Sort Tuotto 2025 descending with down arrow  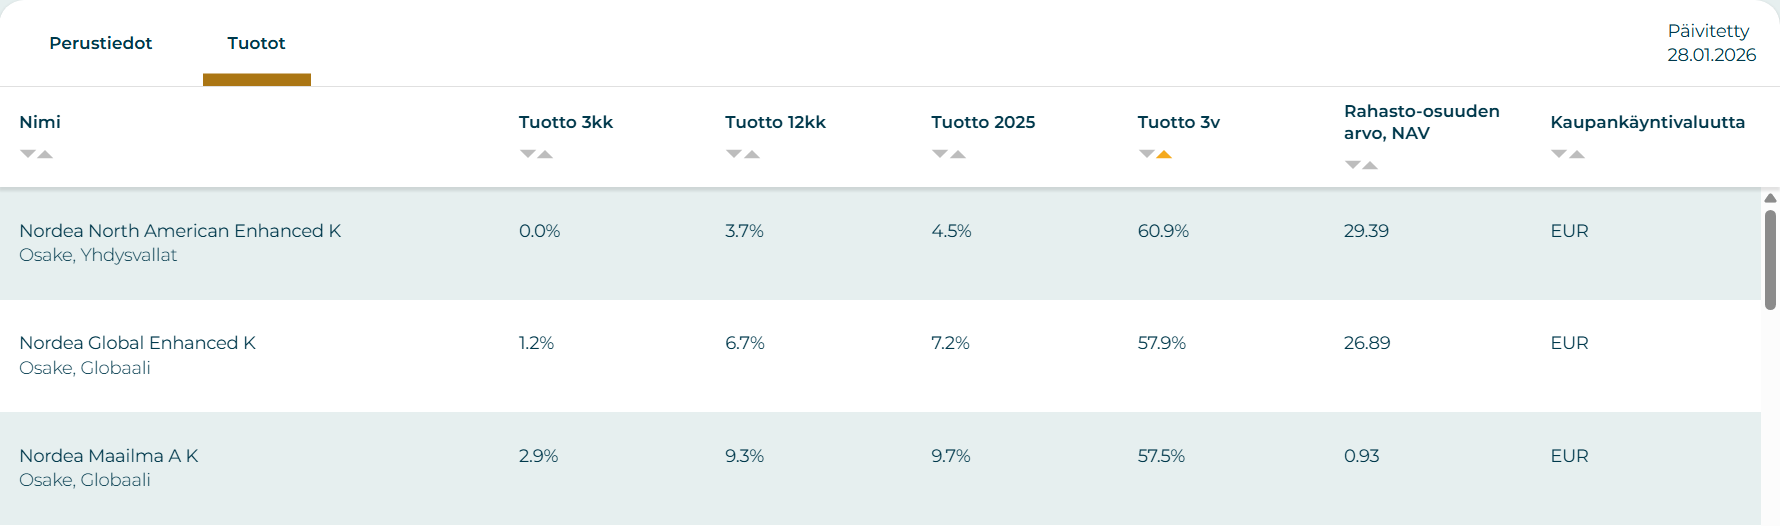click(x=940, y=154)
